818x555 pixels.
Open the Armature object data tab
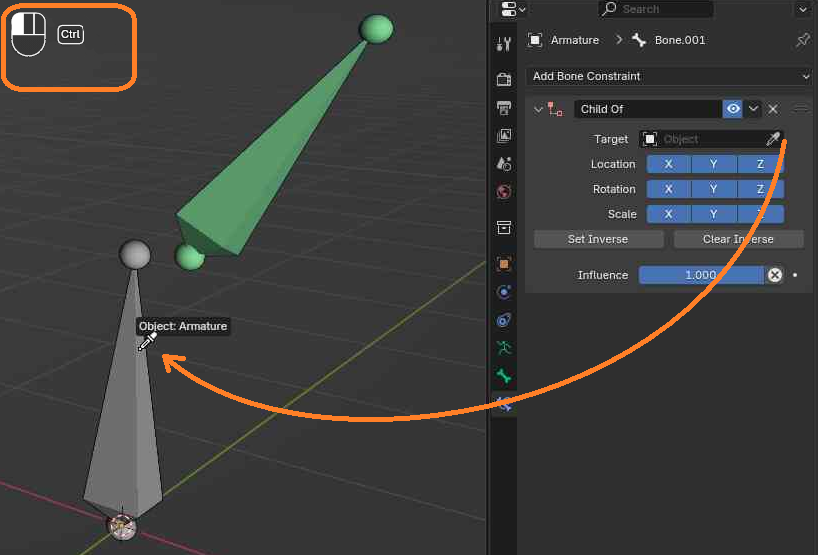point(503,347)
